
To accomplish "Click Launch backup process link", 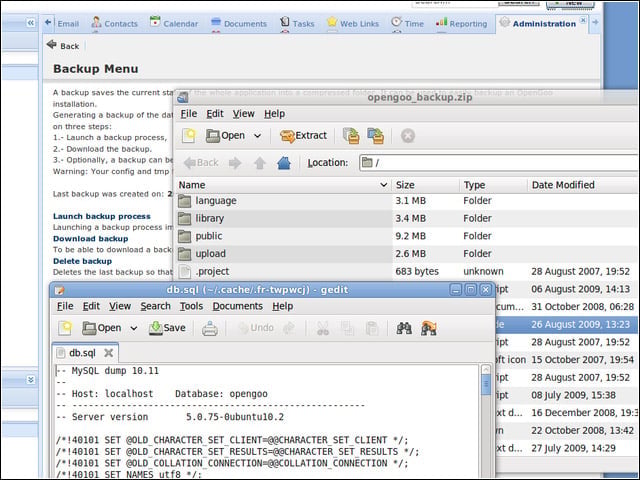I will 102,216.
